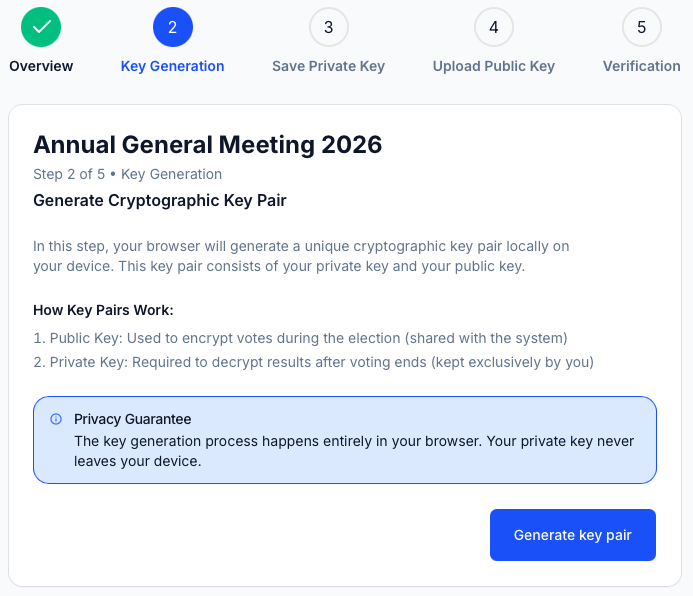Click the 'never leaves your device' sentence
This screenshot has width=693, height=596.
point(355,451)
